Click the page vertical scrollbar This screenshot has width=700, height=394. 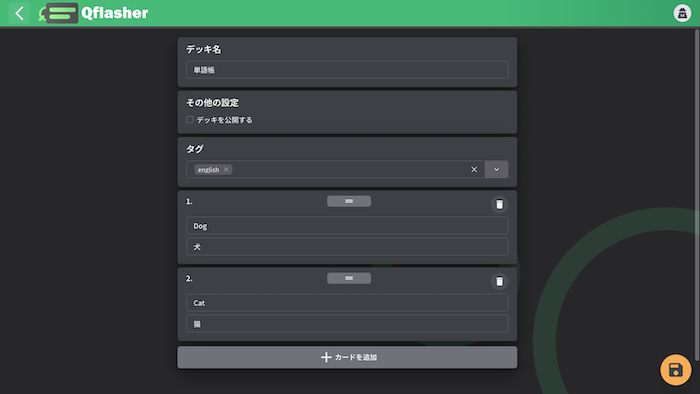pyautogui.click(x=696, y=195)
